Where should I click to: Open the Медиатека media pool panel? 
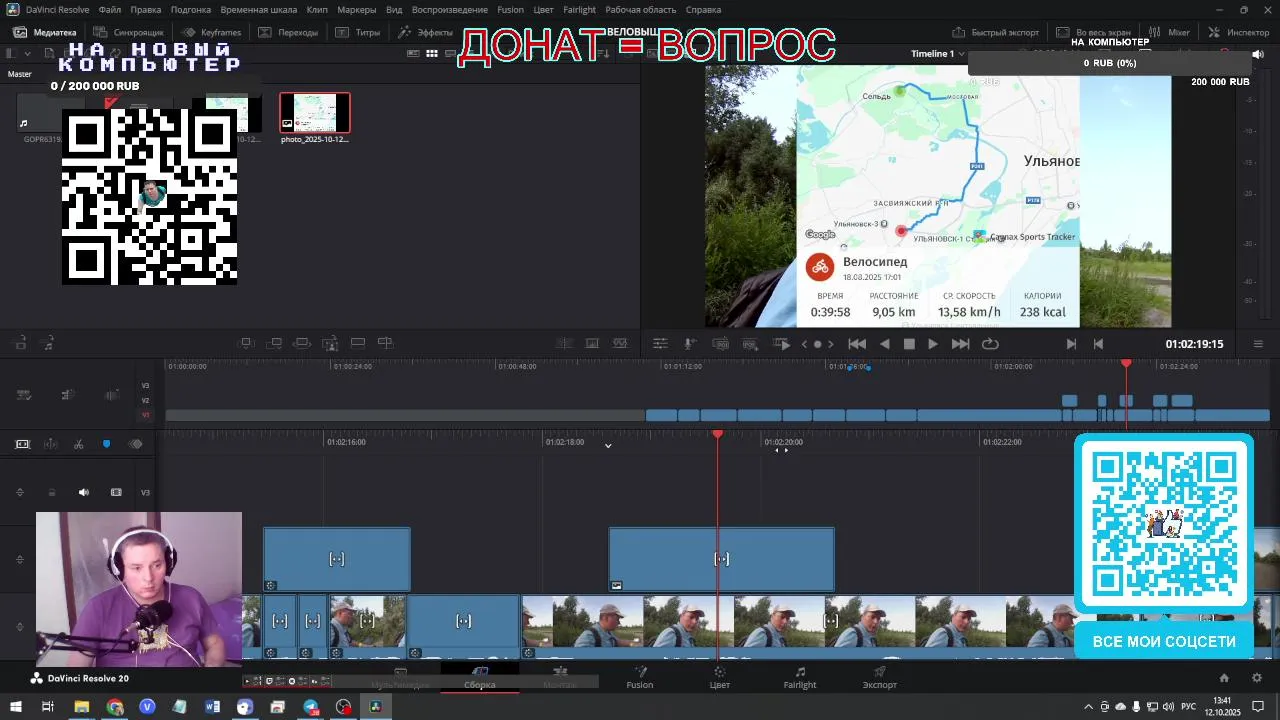point(45,32)
